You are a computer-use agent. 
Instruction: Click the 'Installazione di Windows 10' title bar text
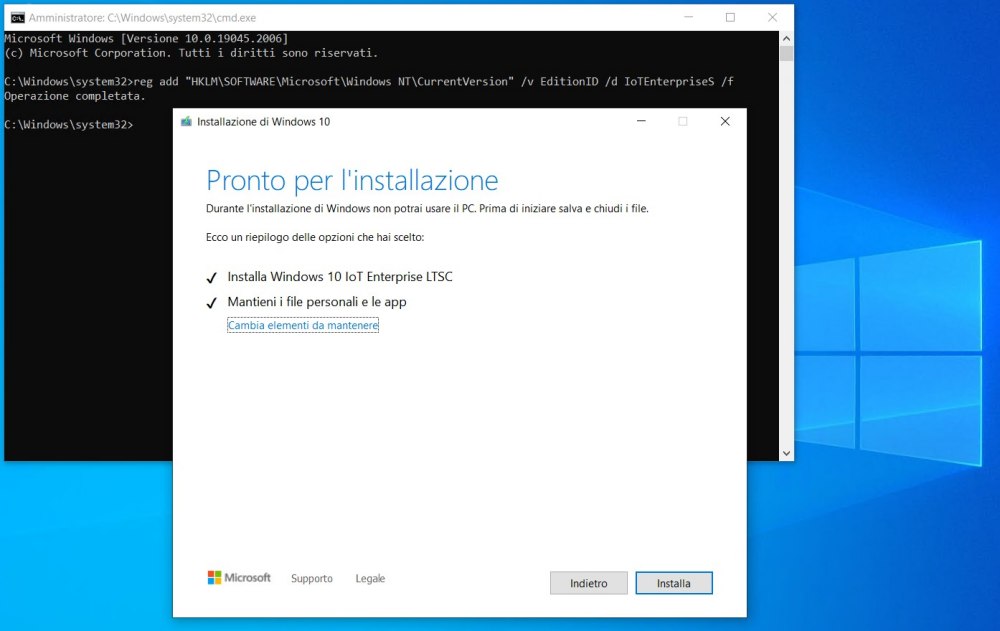coord(263,122)
